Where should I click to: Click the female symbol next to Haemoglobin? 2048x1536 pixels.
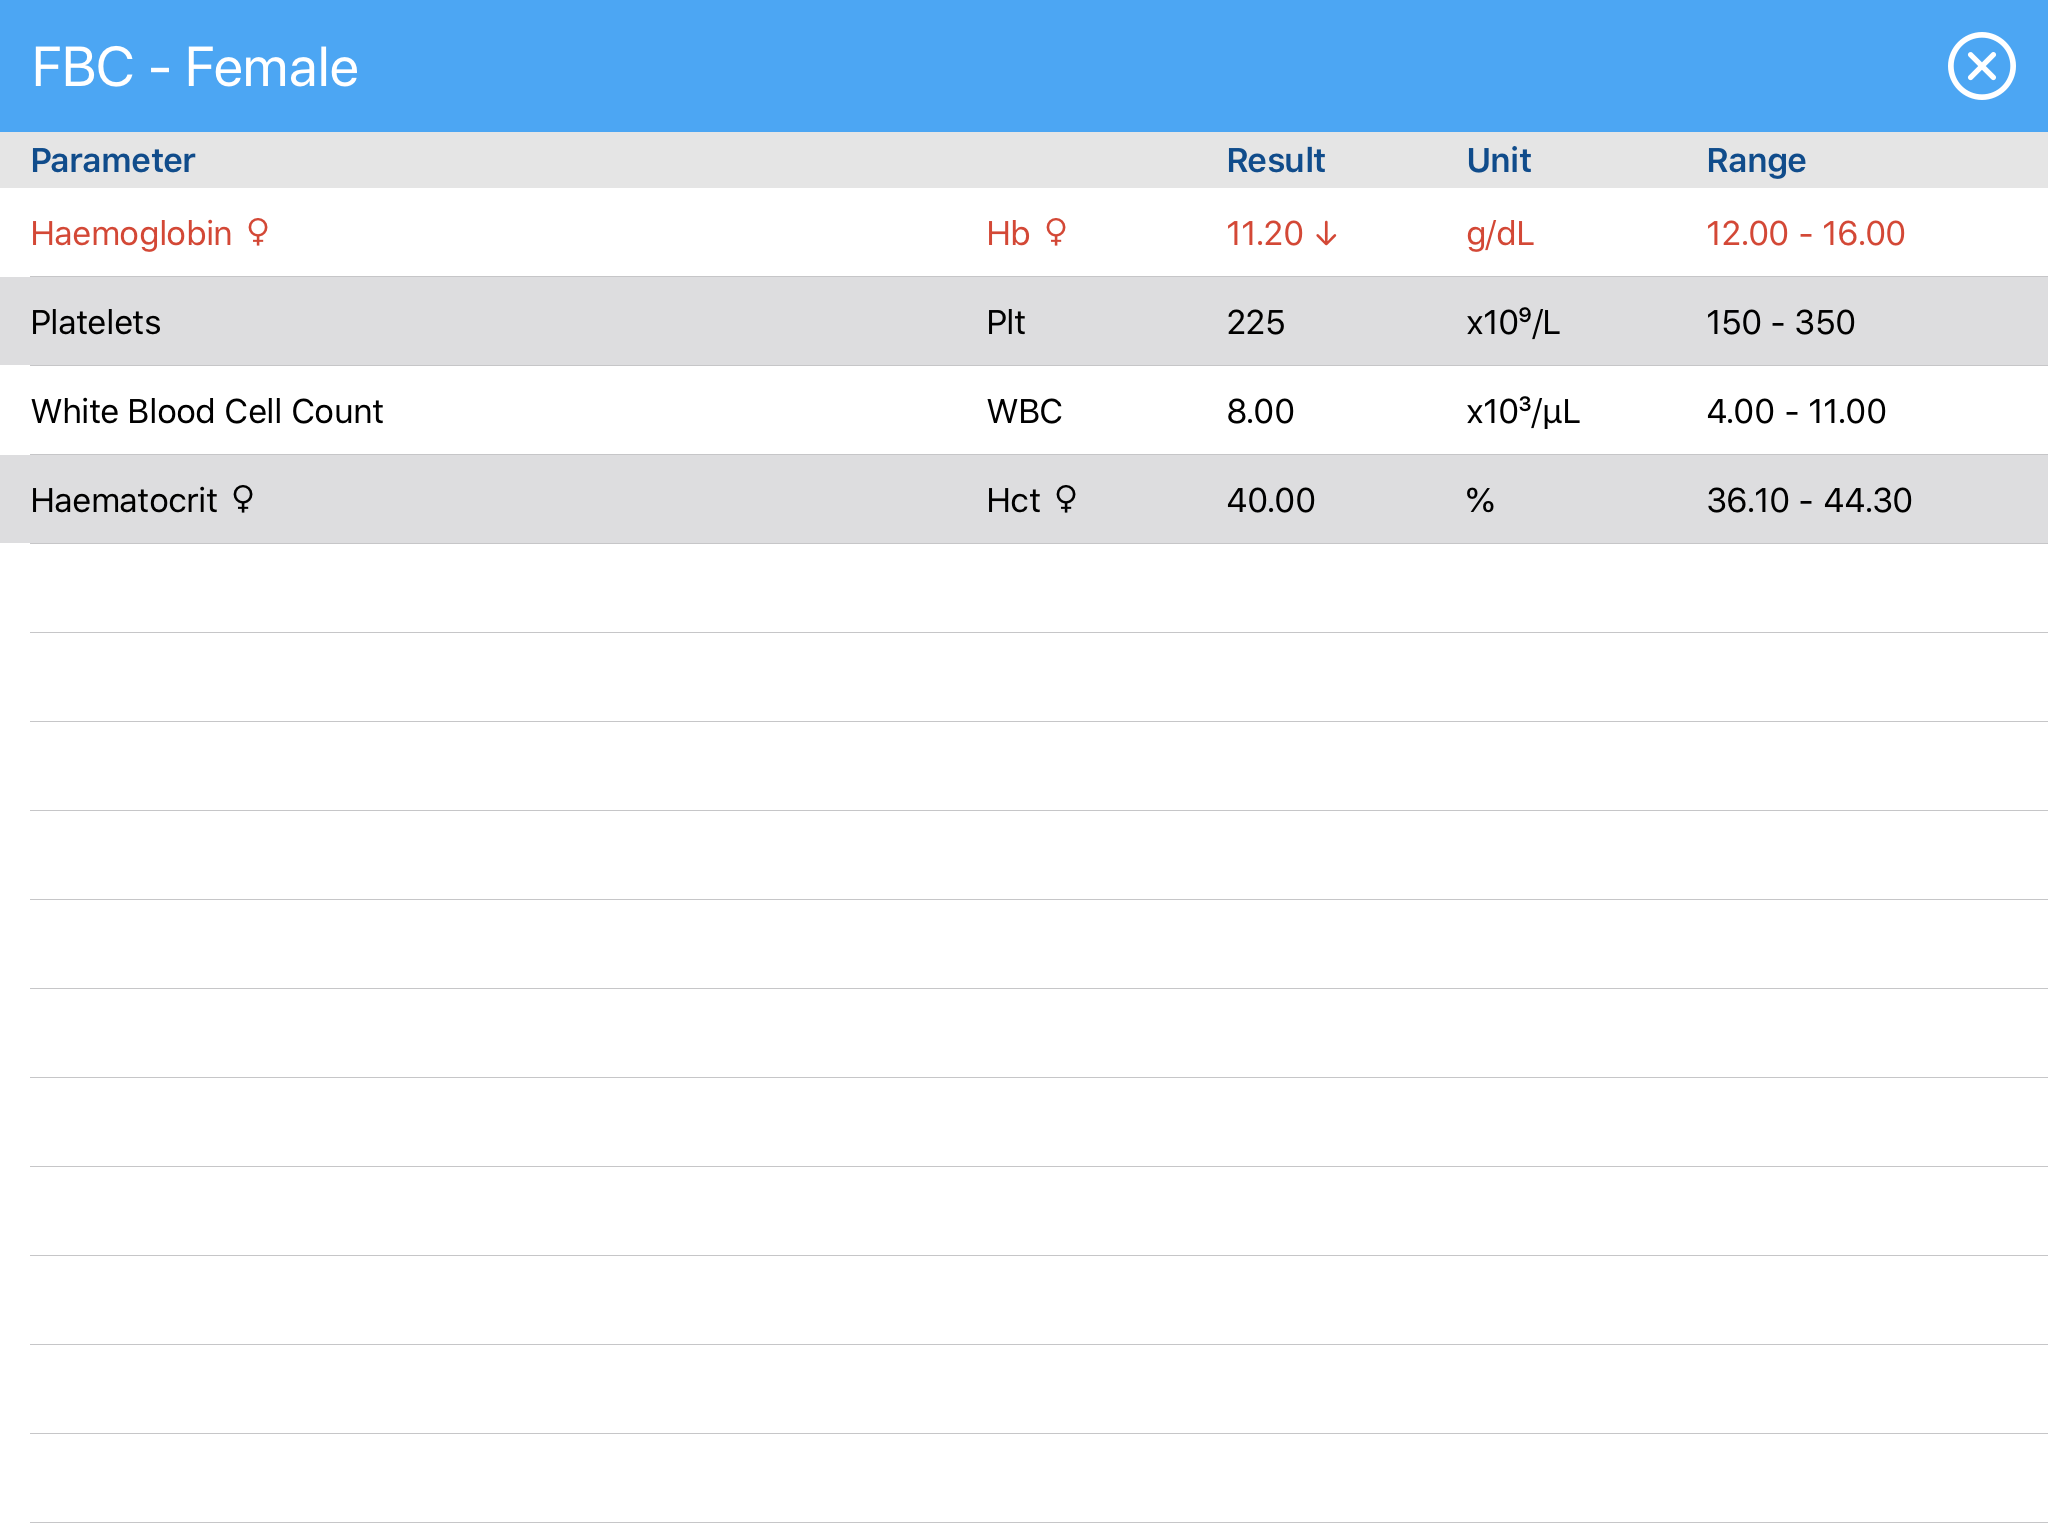(258, 232)
